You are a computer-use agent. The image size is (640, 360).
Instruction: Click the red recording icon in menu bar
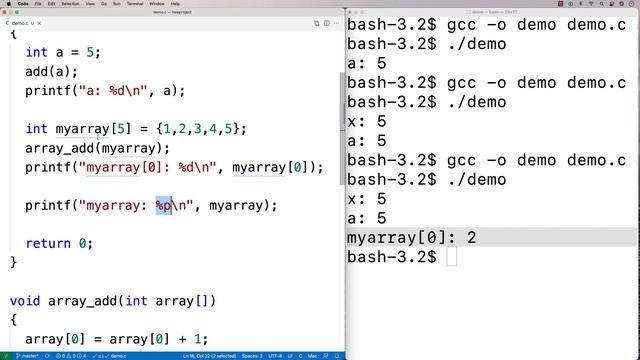point(560,4)
